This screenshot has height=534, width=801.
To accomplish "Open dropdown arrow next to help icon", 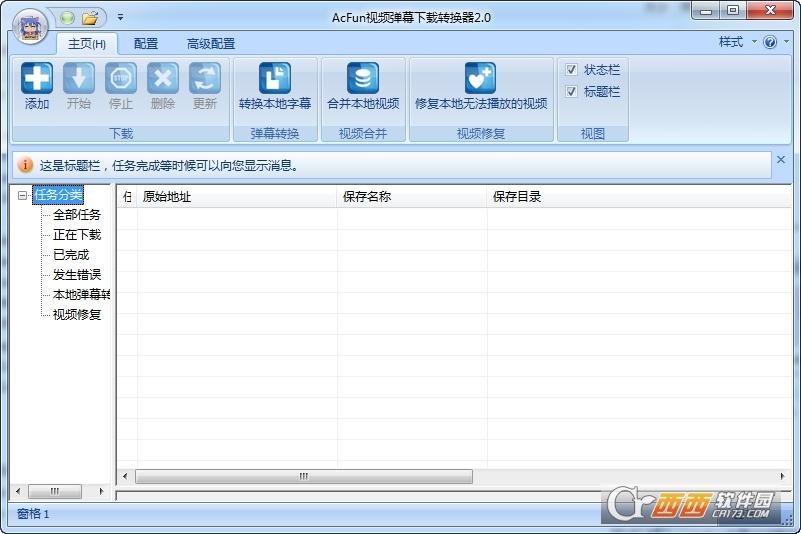I will 786,42.
